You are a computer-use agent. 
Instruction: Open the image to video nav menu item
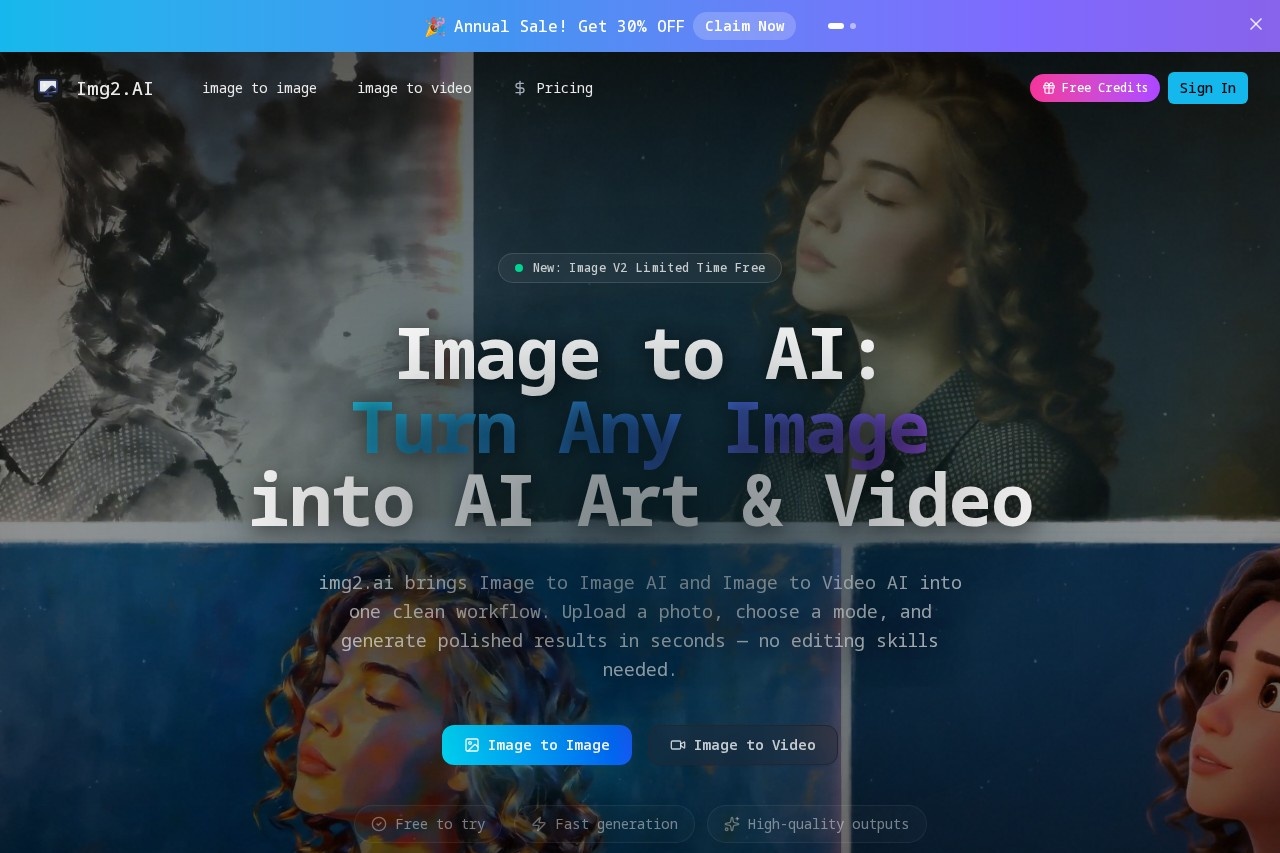[414, 88]
